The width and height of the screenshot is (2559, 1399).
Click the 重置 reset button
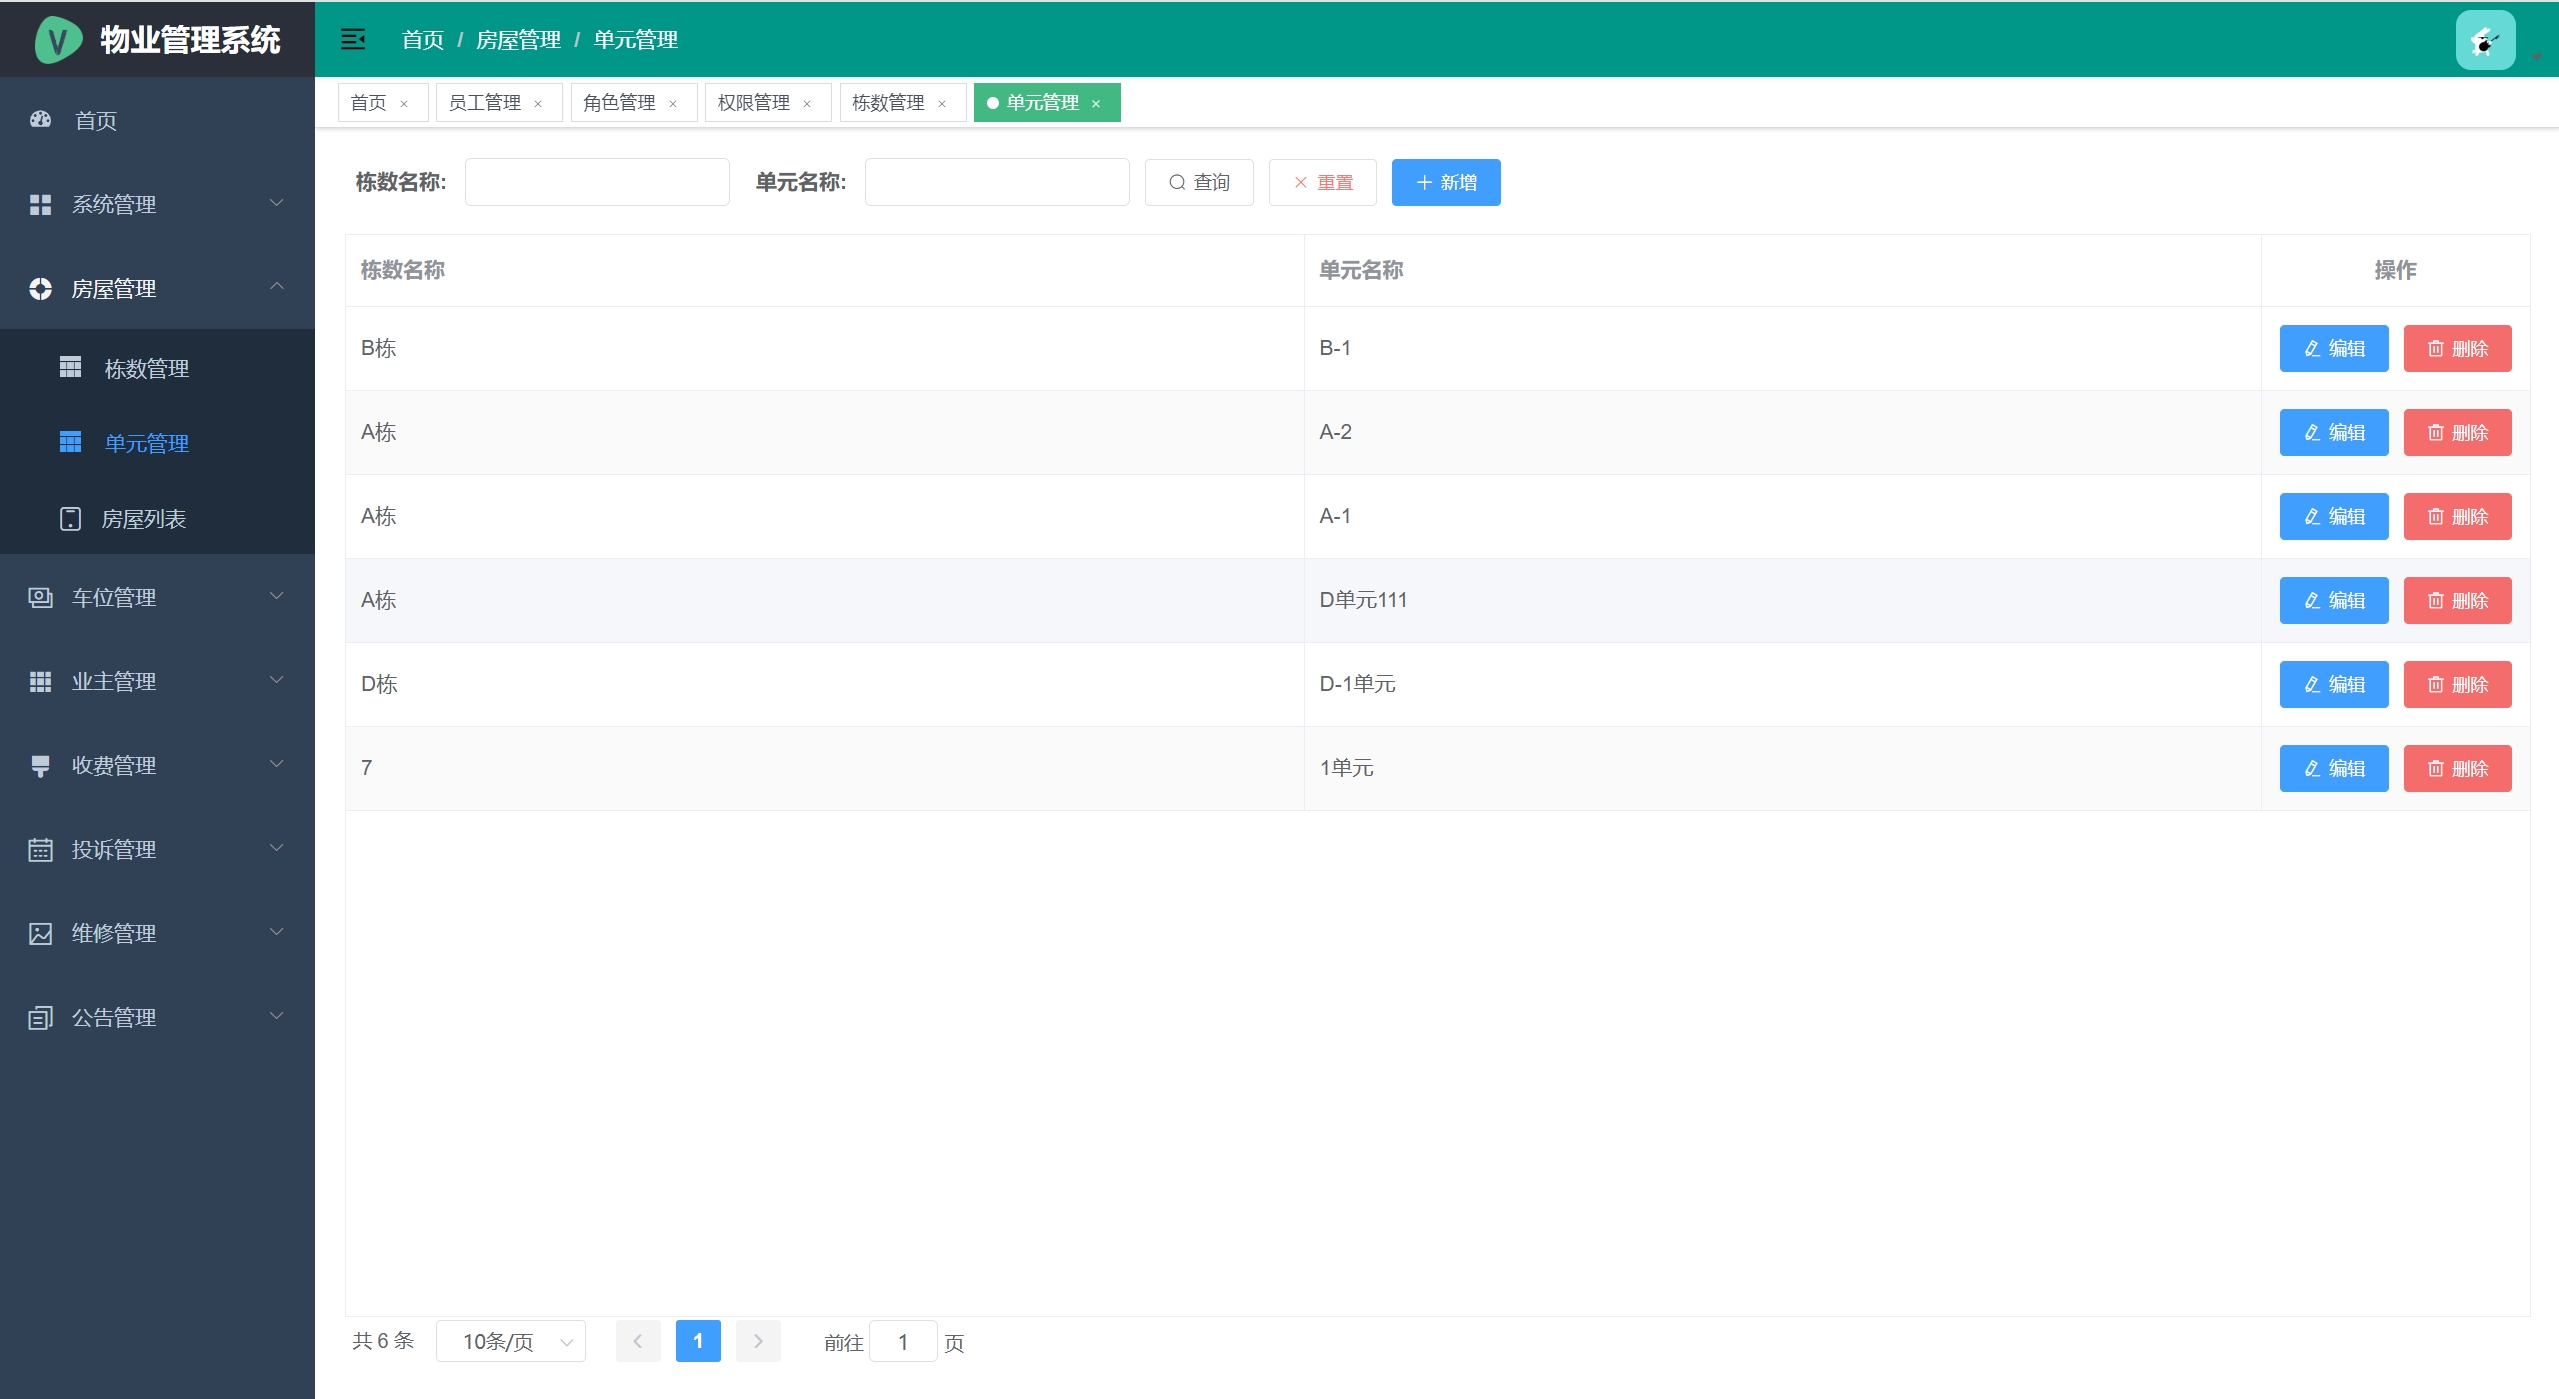point(1322,182)
